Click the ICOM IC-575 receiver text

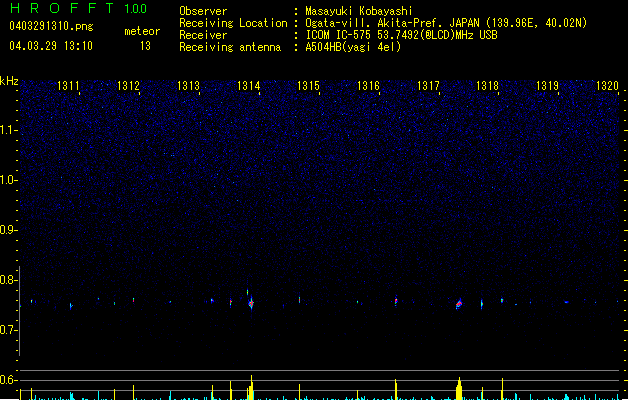(402, 35)
